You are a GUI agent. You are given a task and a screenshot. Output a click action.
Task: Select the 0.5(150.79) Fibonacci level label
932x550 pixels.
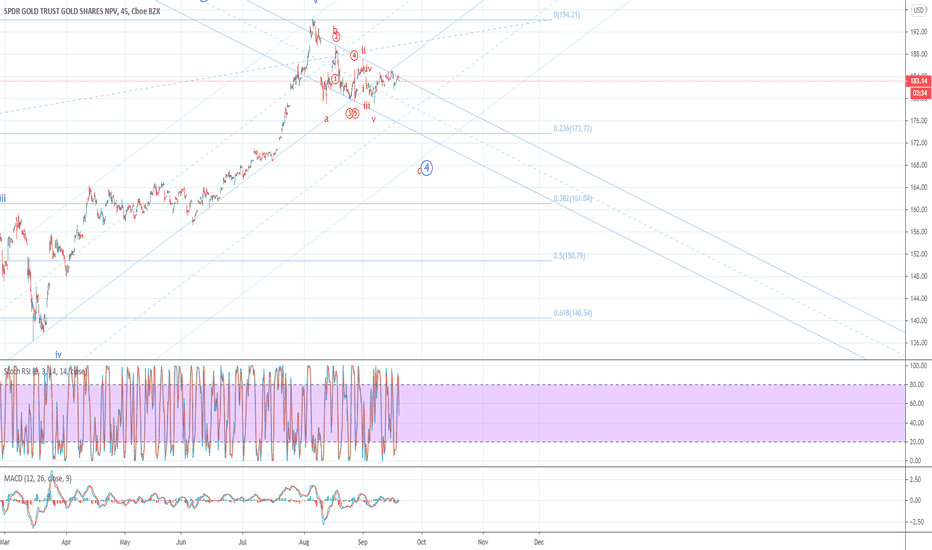[x=569, y=256]
